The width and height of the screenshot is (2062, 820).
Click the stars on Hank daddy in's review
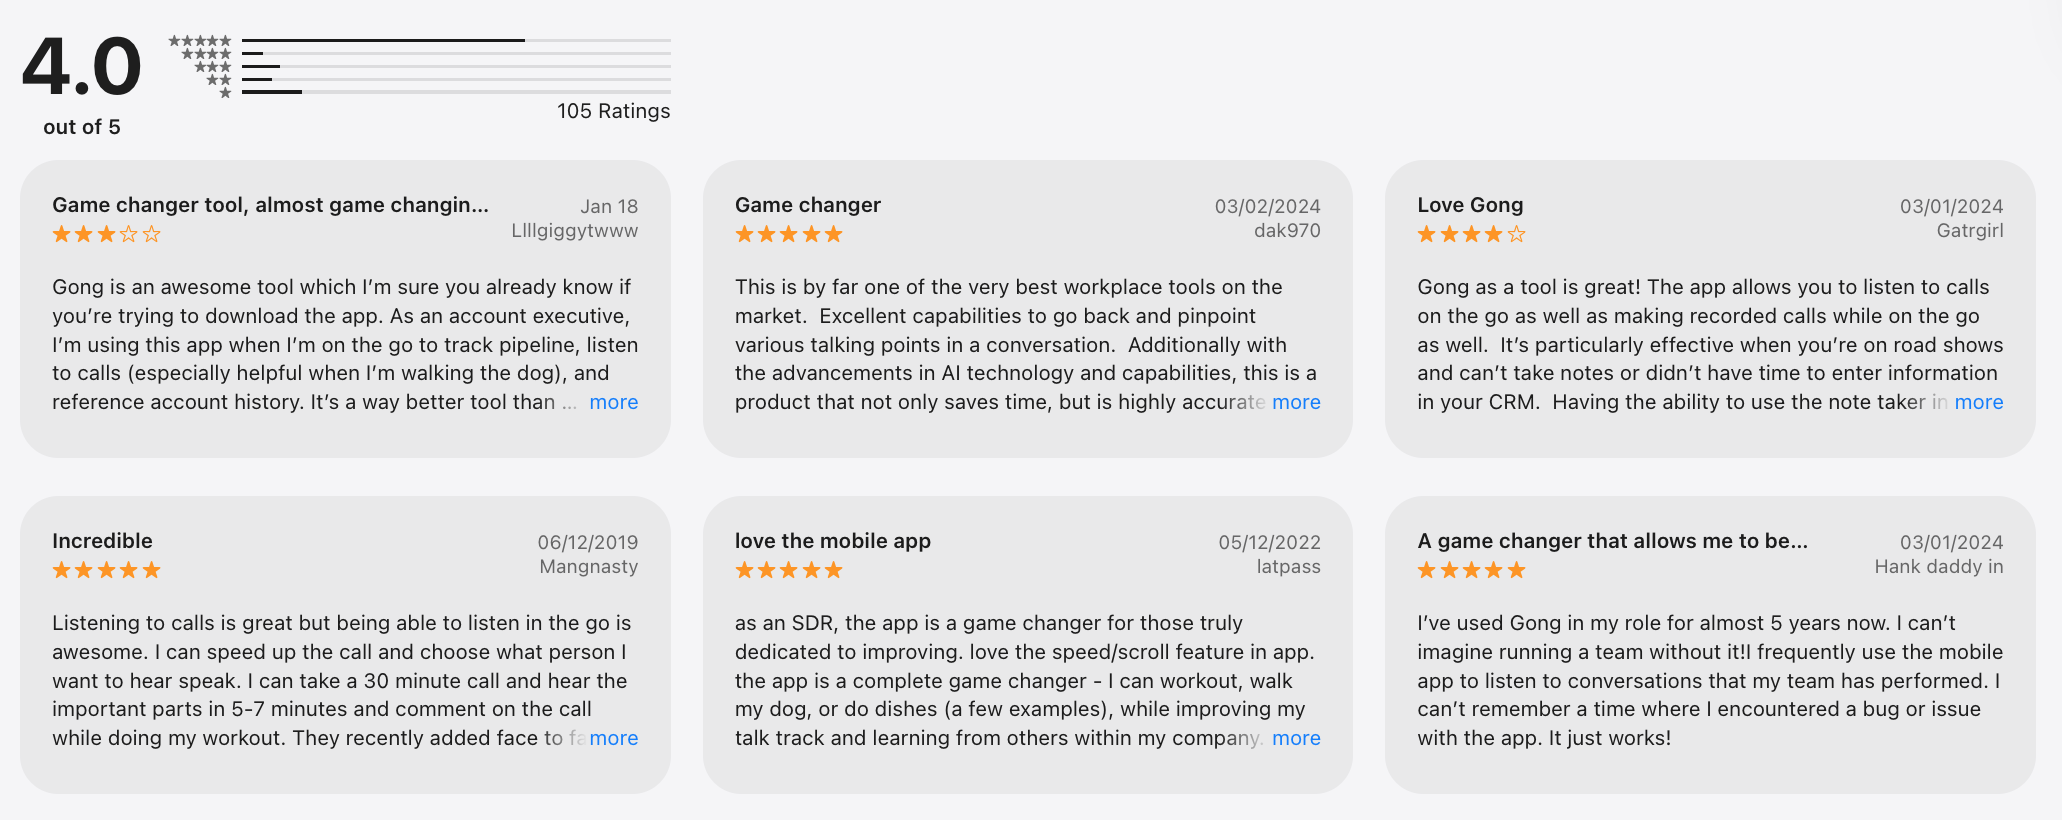[x=1471, y=571]
